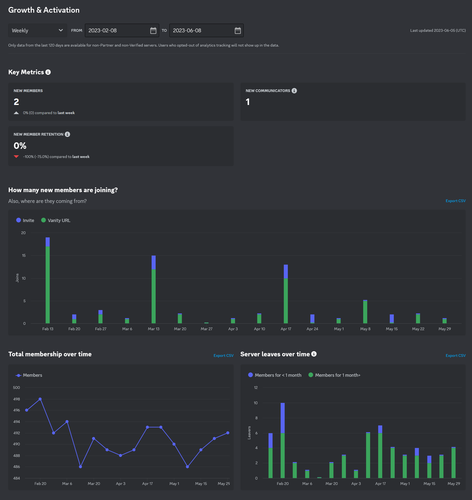Click the New Communicators info icon
Viewport: 472px width, 500px height.
pyautogui.click(x=294, y=91)
